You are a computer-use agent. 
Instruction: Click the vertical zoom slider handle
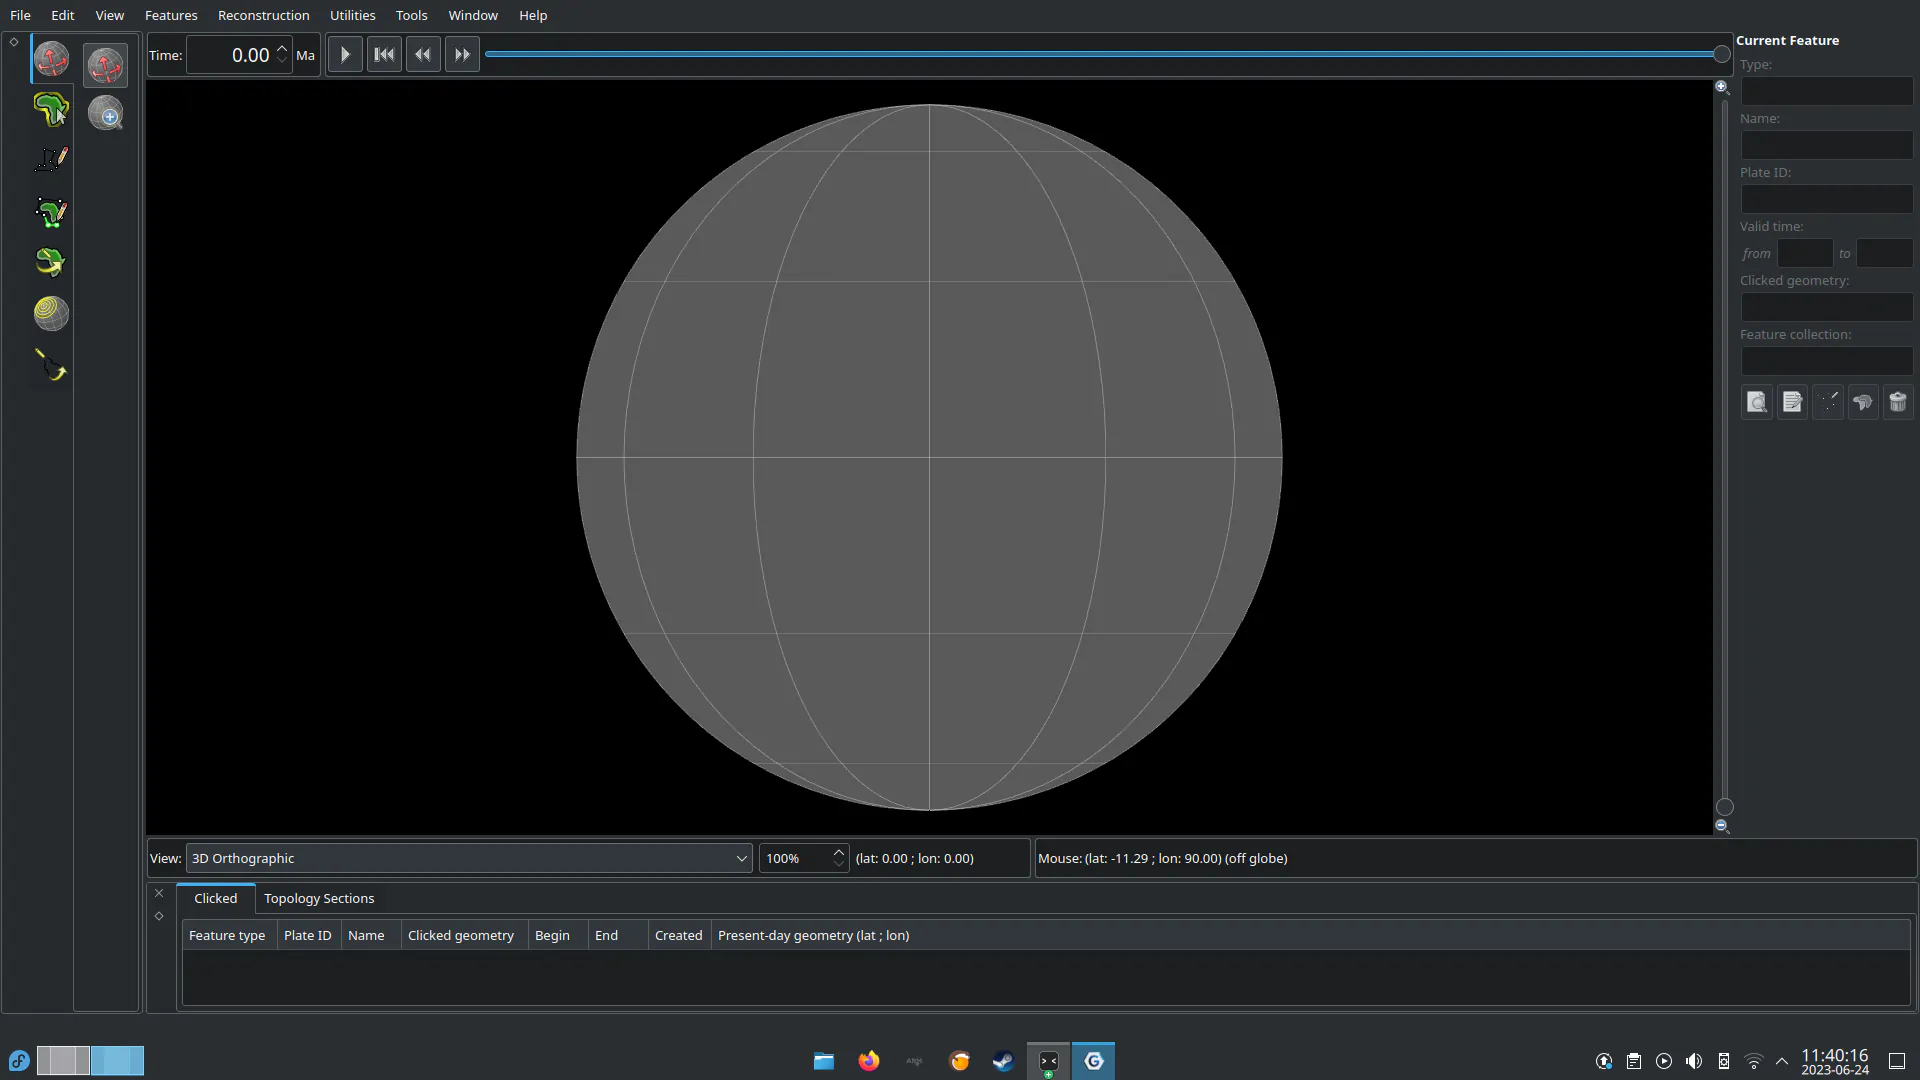[1724, 807]
